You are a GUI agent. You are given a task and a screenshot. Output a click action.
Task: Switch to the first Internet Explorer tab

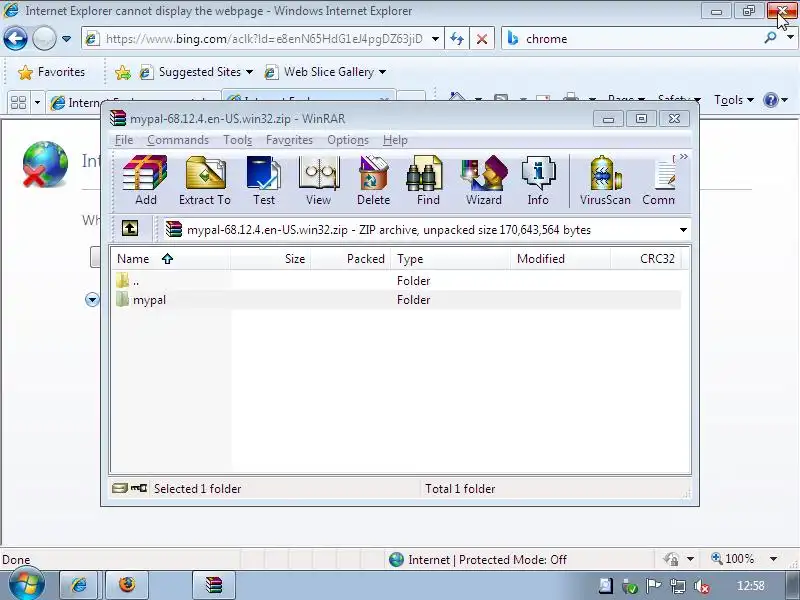coord(133,102)
